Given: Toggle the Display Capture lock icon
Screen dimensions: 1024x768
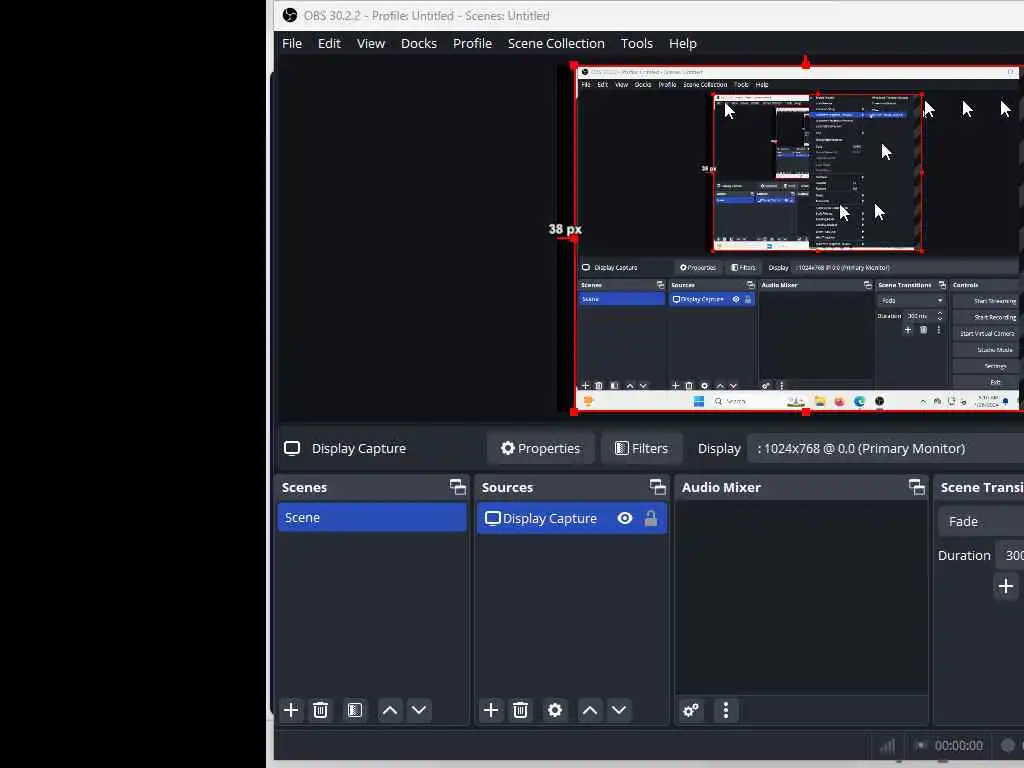Looking at the screenshot, I should [x=651, y=518].
